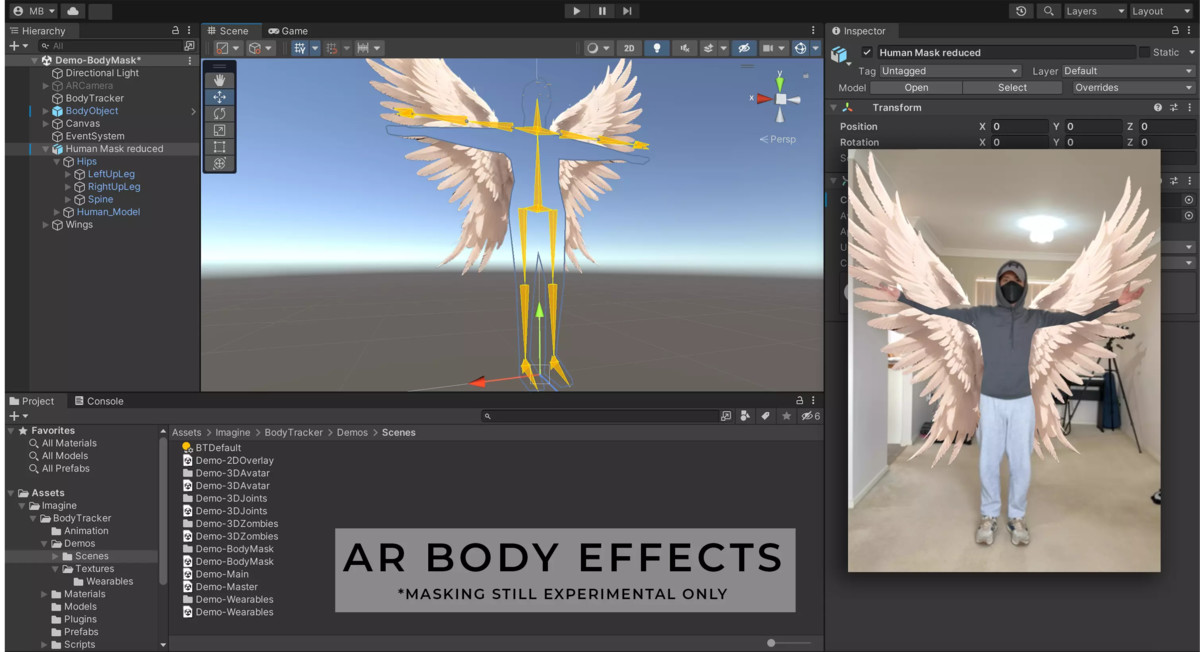The image size is (1200, 652).
Task: Click the scene camera gizmo icon
Action: point(768,47)
